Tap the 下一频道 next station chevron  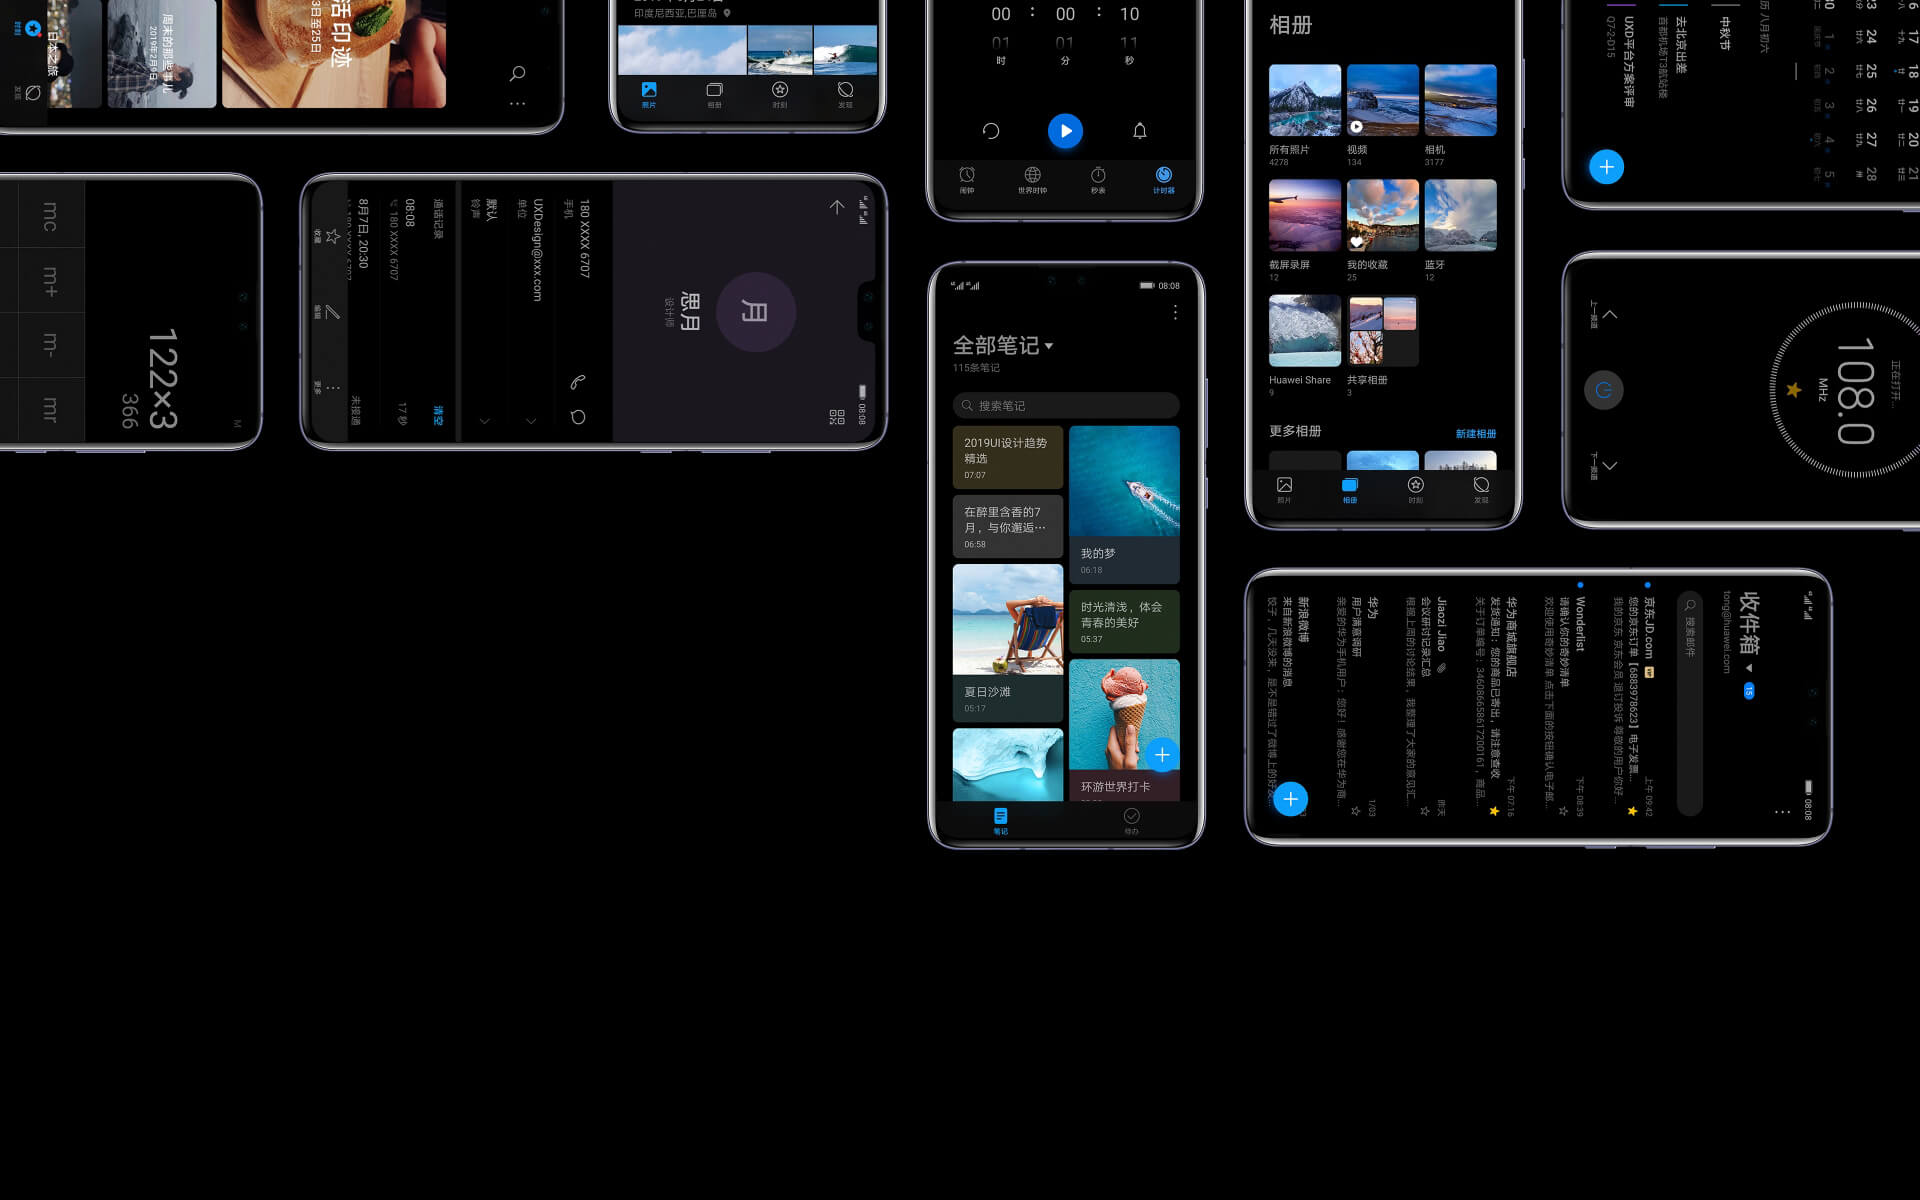(x=1610, y=465)
